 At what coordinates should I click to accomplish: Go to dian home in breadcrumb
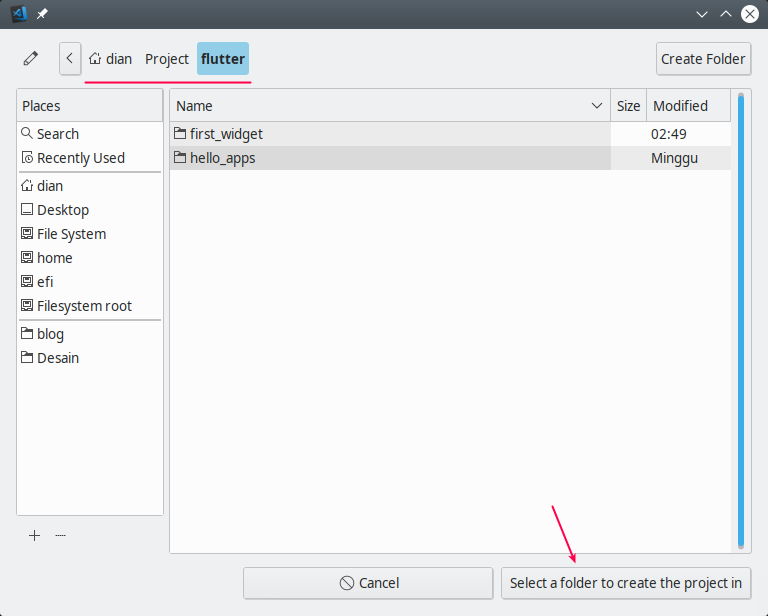[x=110, y=59]
